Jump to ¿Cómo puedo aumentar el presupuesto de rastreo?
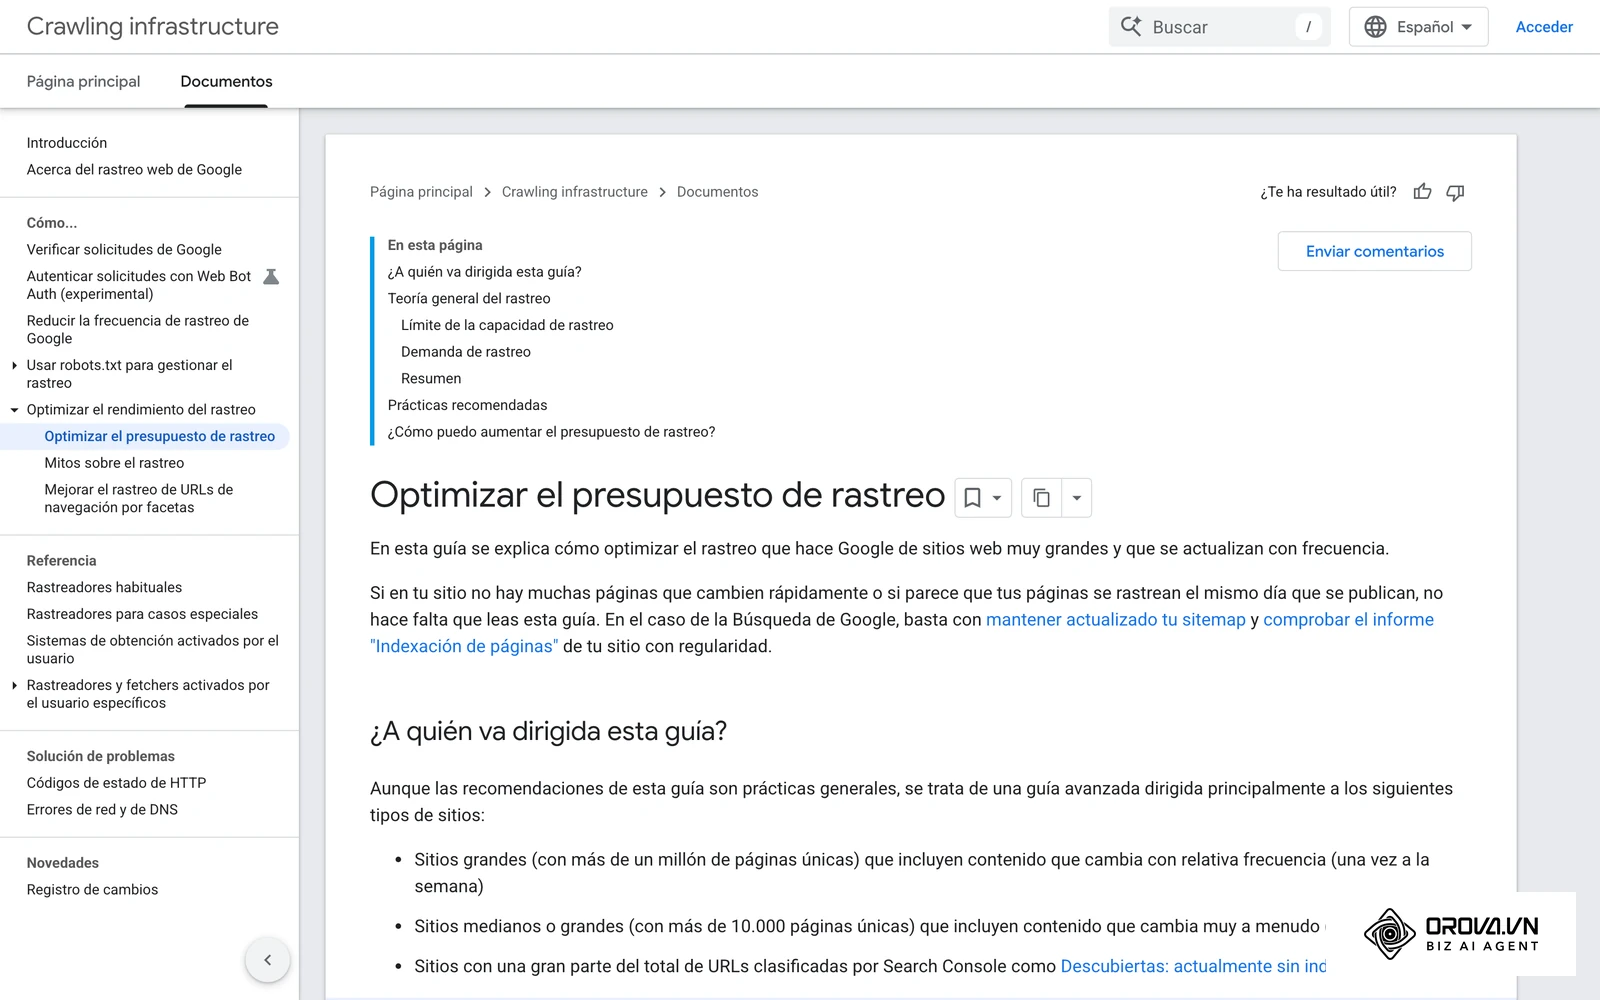 [551, 432]
